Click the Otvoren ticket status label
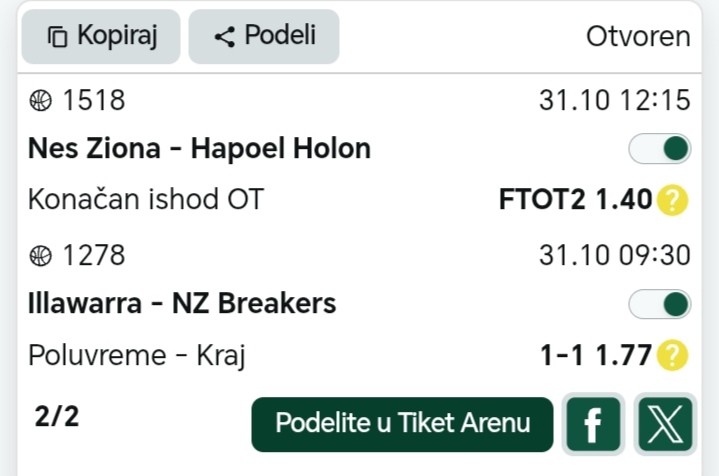 [x=638, y=37]
